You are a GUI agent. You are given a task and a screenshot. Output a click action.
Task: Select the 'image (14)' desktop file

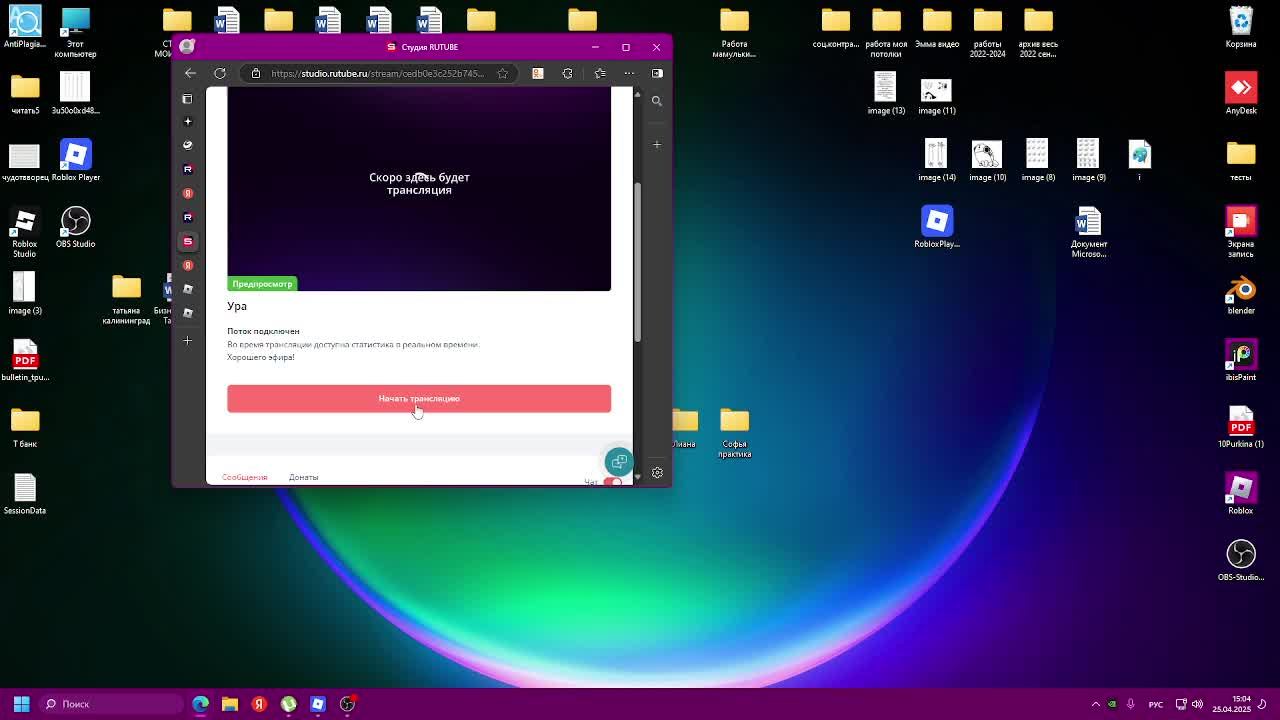click(x=936, y=161)
